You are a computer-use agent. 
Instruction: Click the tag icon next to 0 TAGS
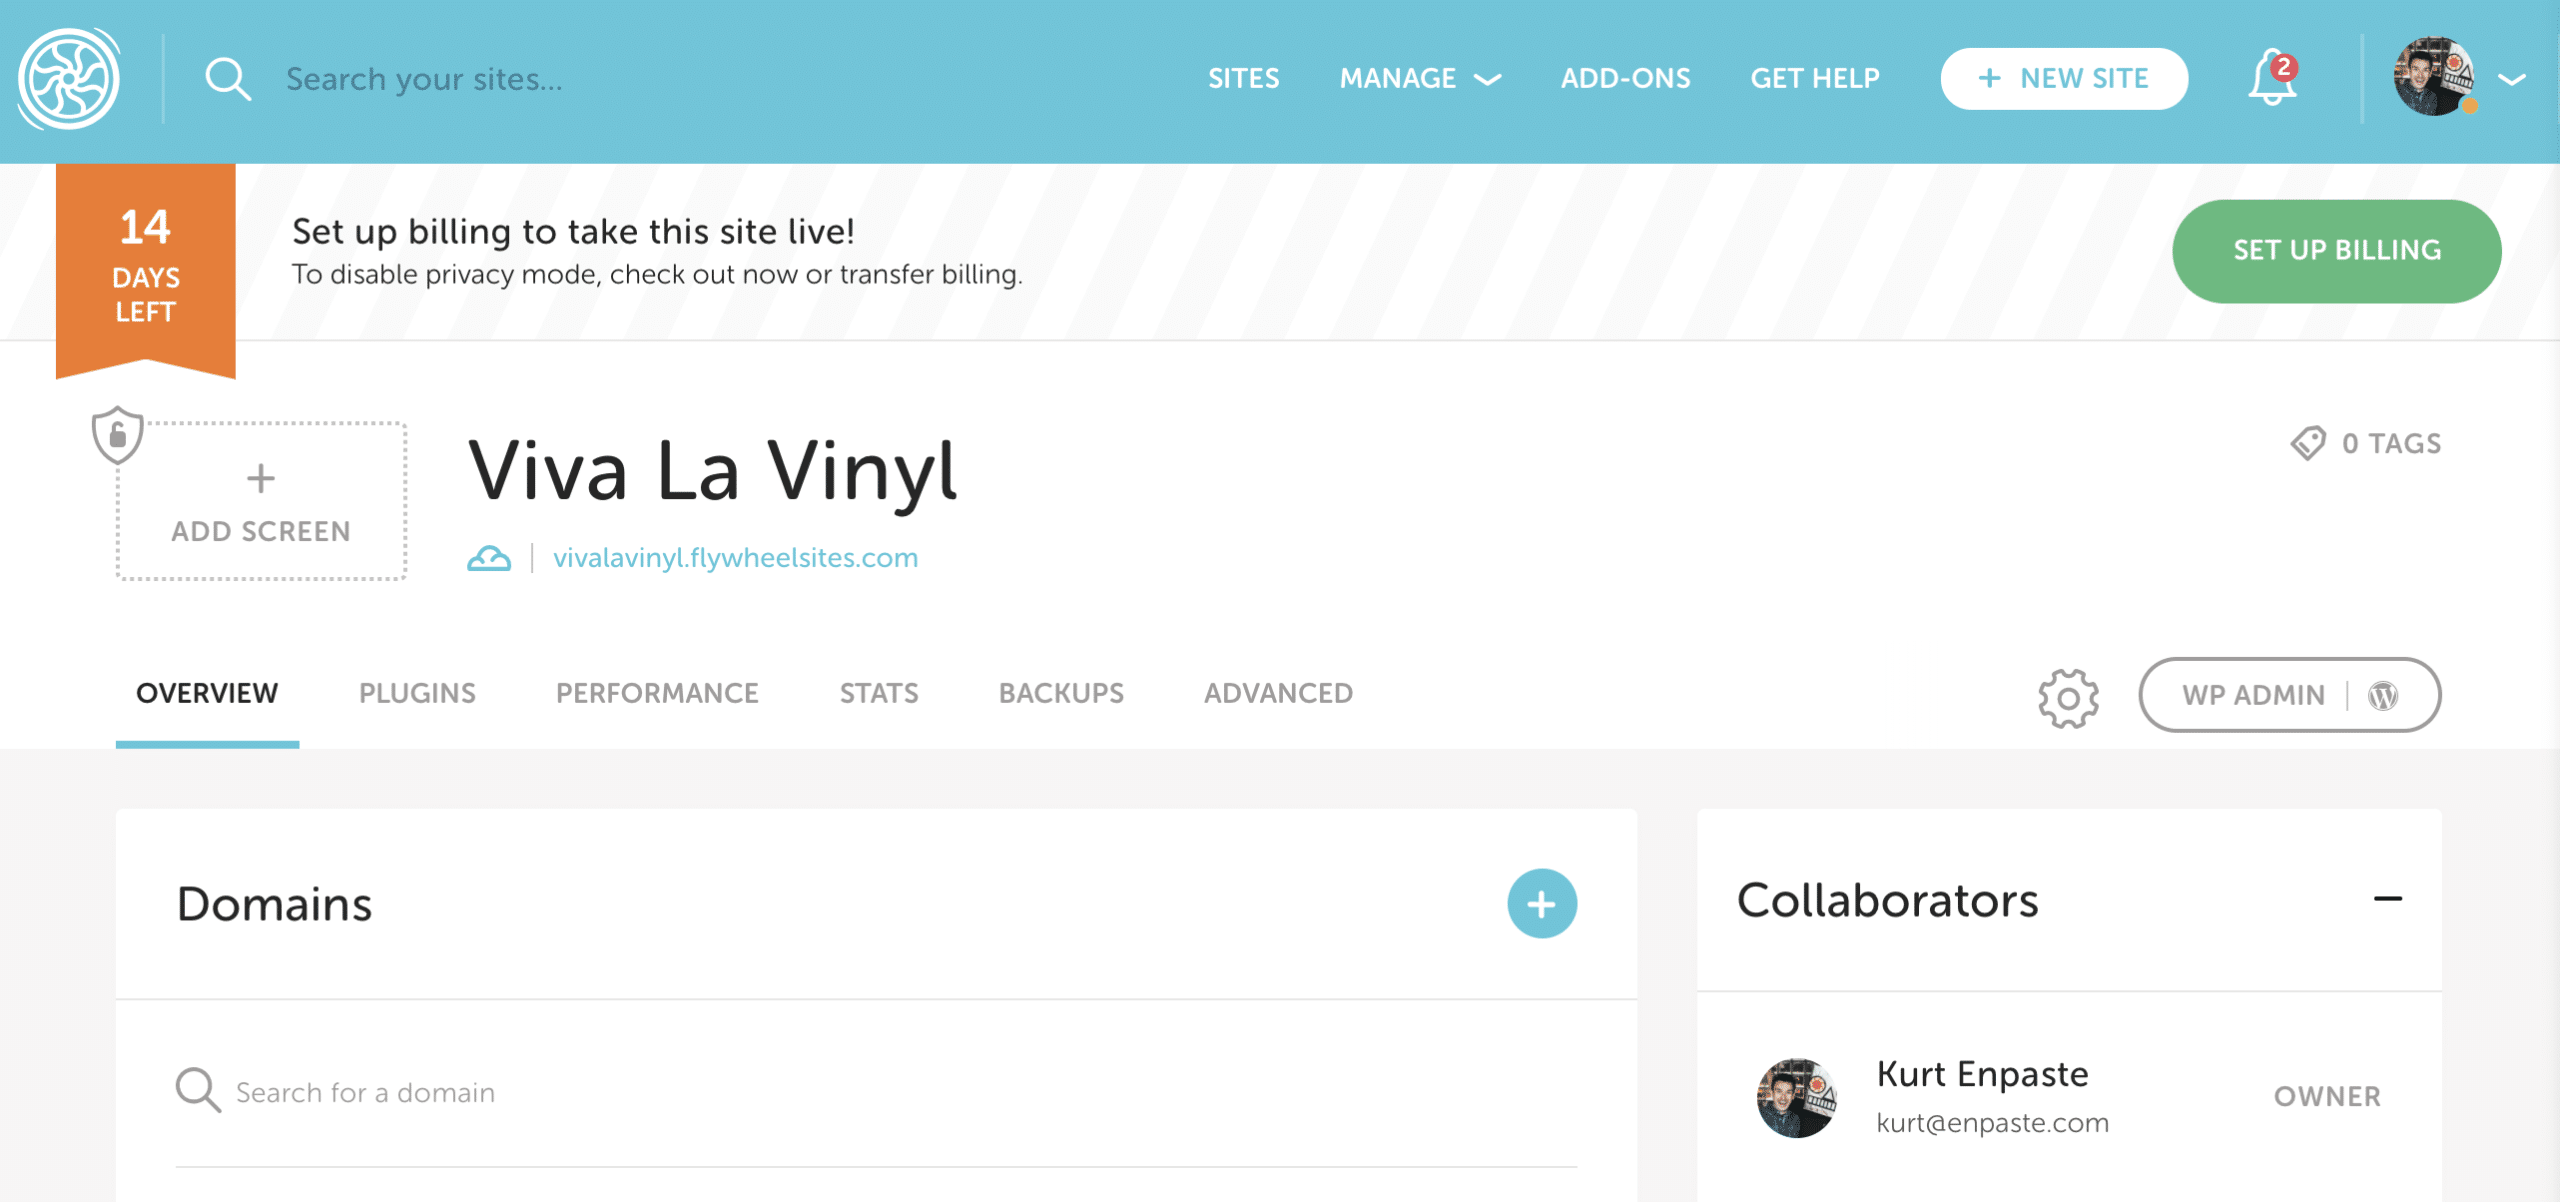click(2308, 443)
